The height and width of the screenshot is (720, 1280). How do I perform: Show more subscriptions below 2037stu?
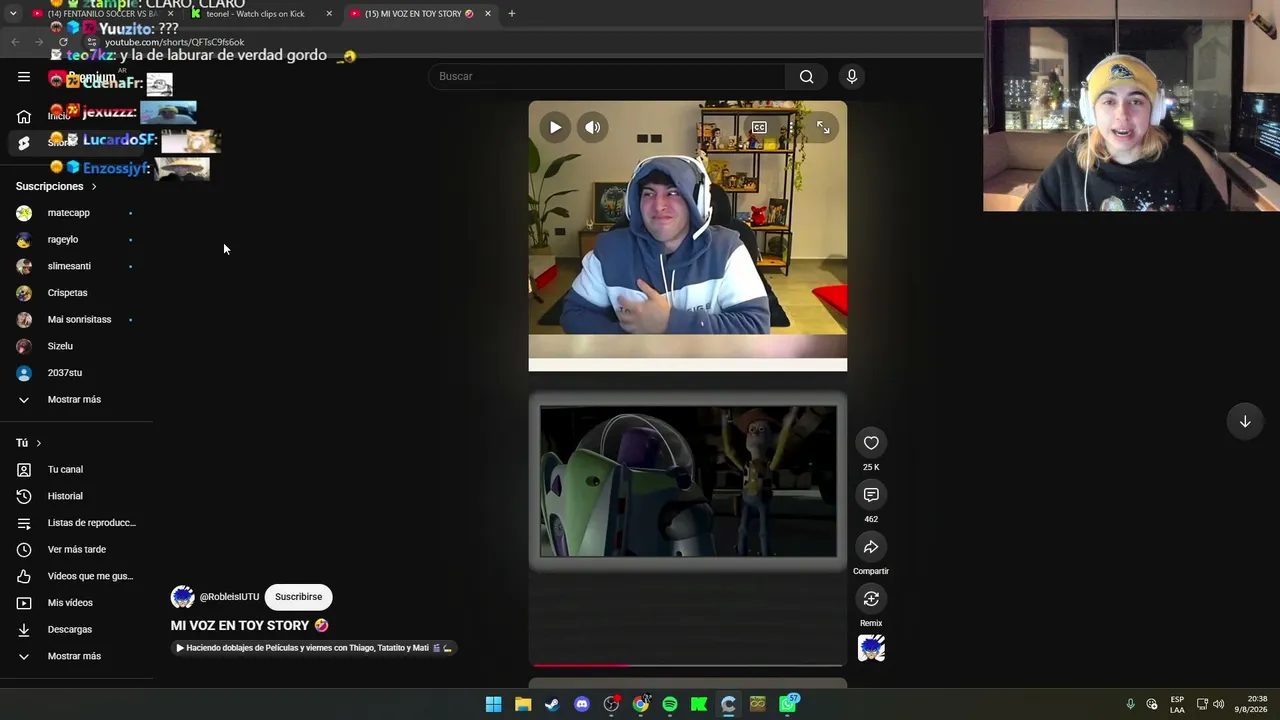coord(76,400)
